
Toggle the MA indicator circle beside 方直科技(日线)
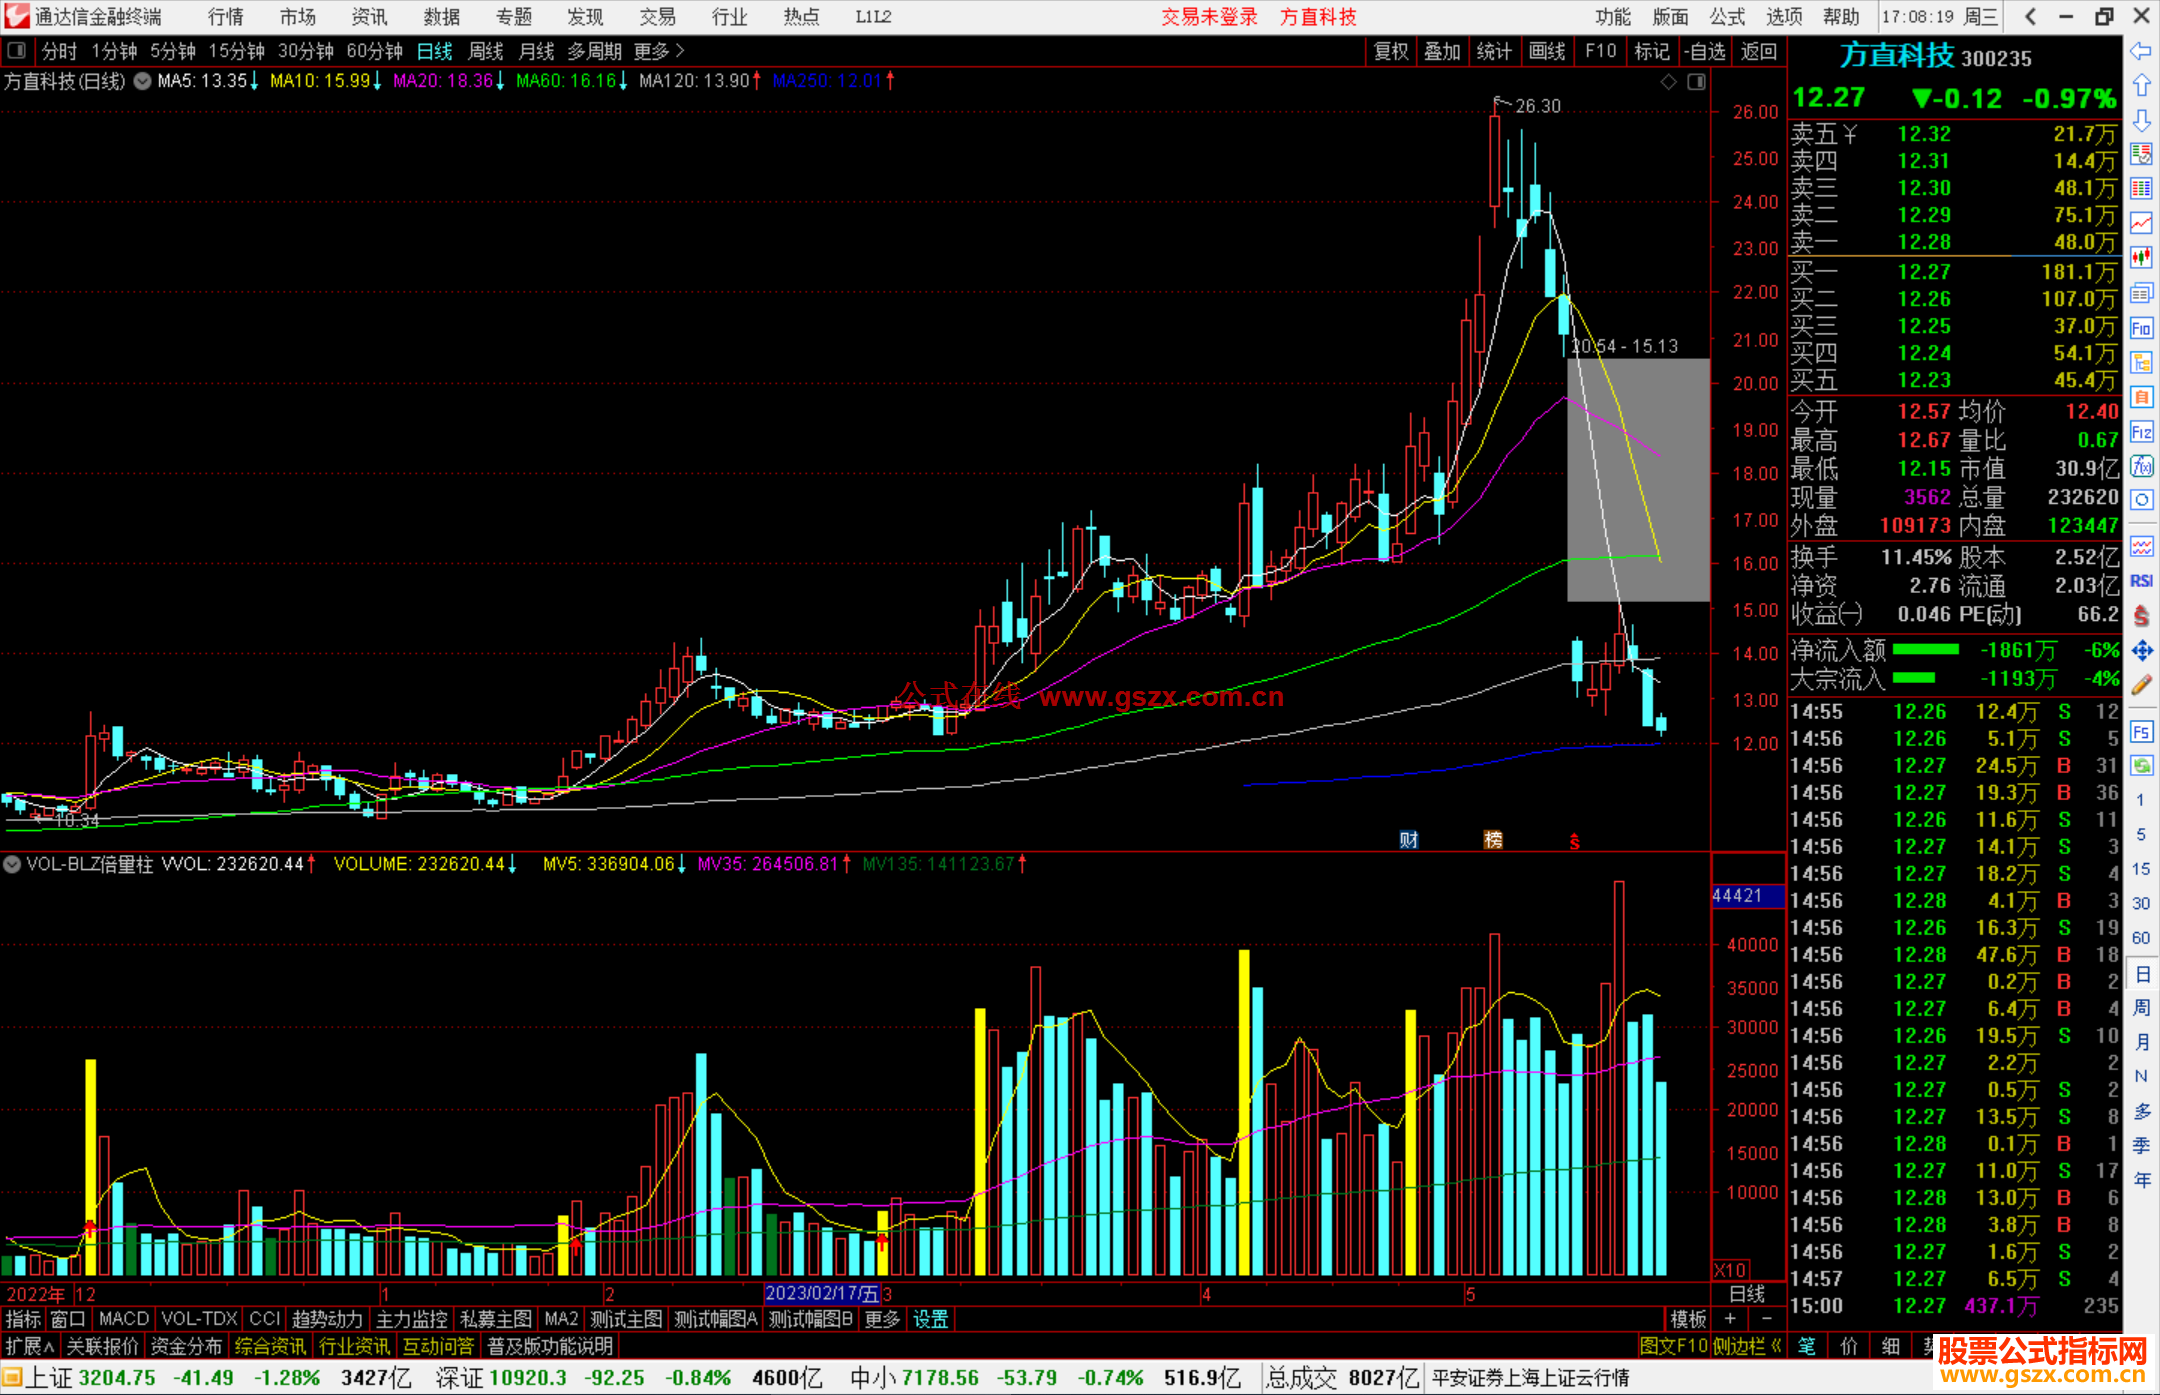[x=143, y=81]
